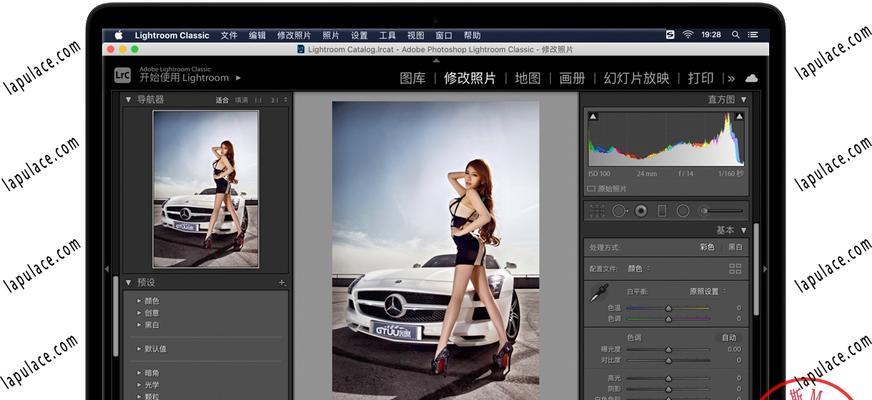The width and height of the screenshot is (872, 400).
Task: Switch to the 地图 module
Action: [527, 78]
